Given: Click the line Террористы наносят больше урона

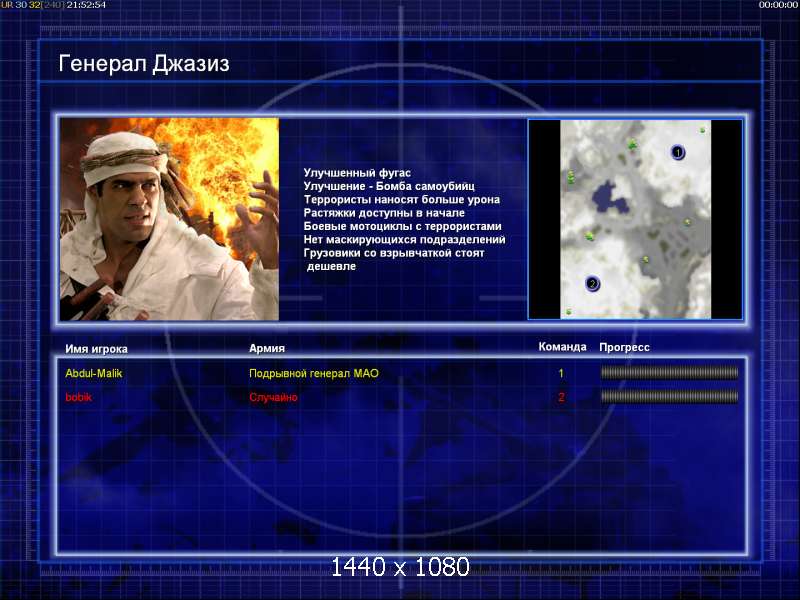Looking at the screenshot, I should point(402,199).
